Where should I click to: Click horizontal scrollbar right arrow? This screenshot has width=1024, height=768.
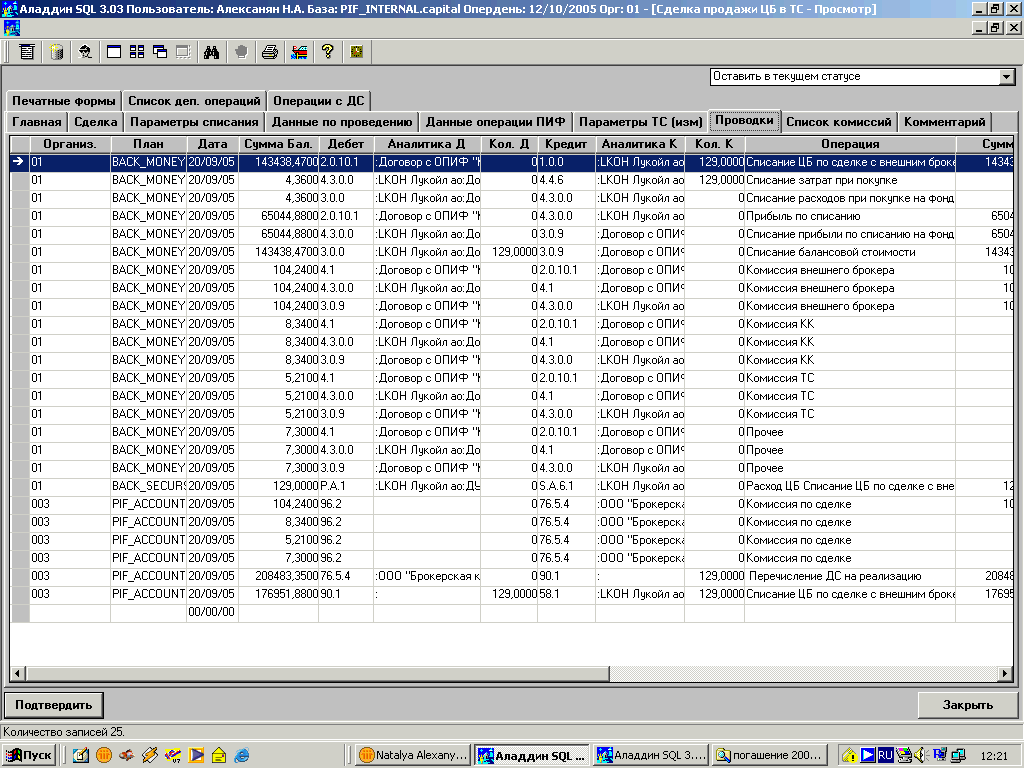(x=1006, y=673)
